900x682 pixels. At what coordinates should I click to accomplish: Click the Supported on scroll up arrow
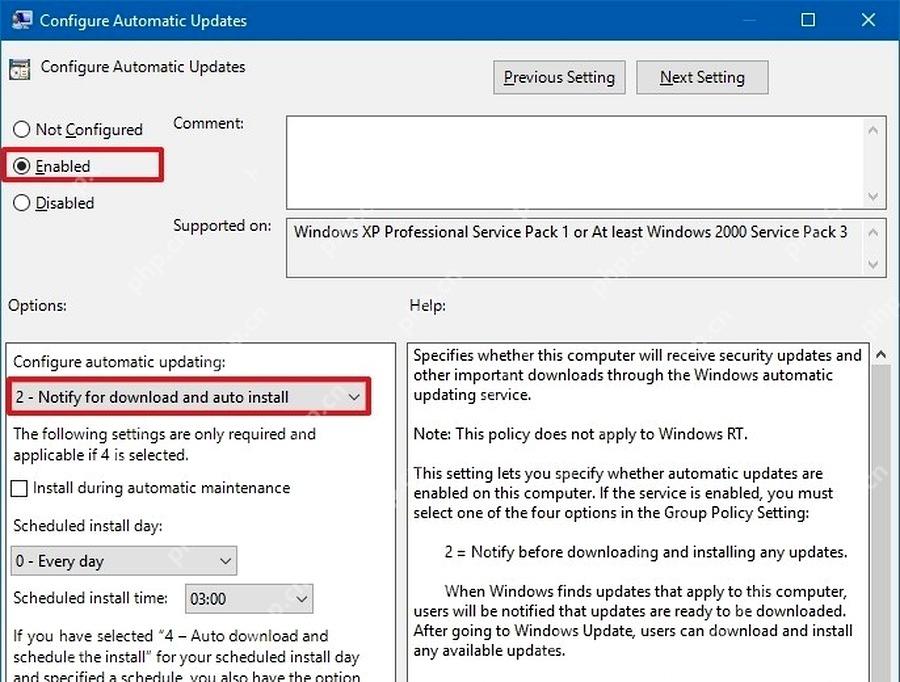[873, 232]
